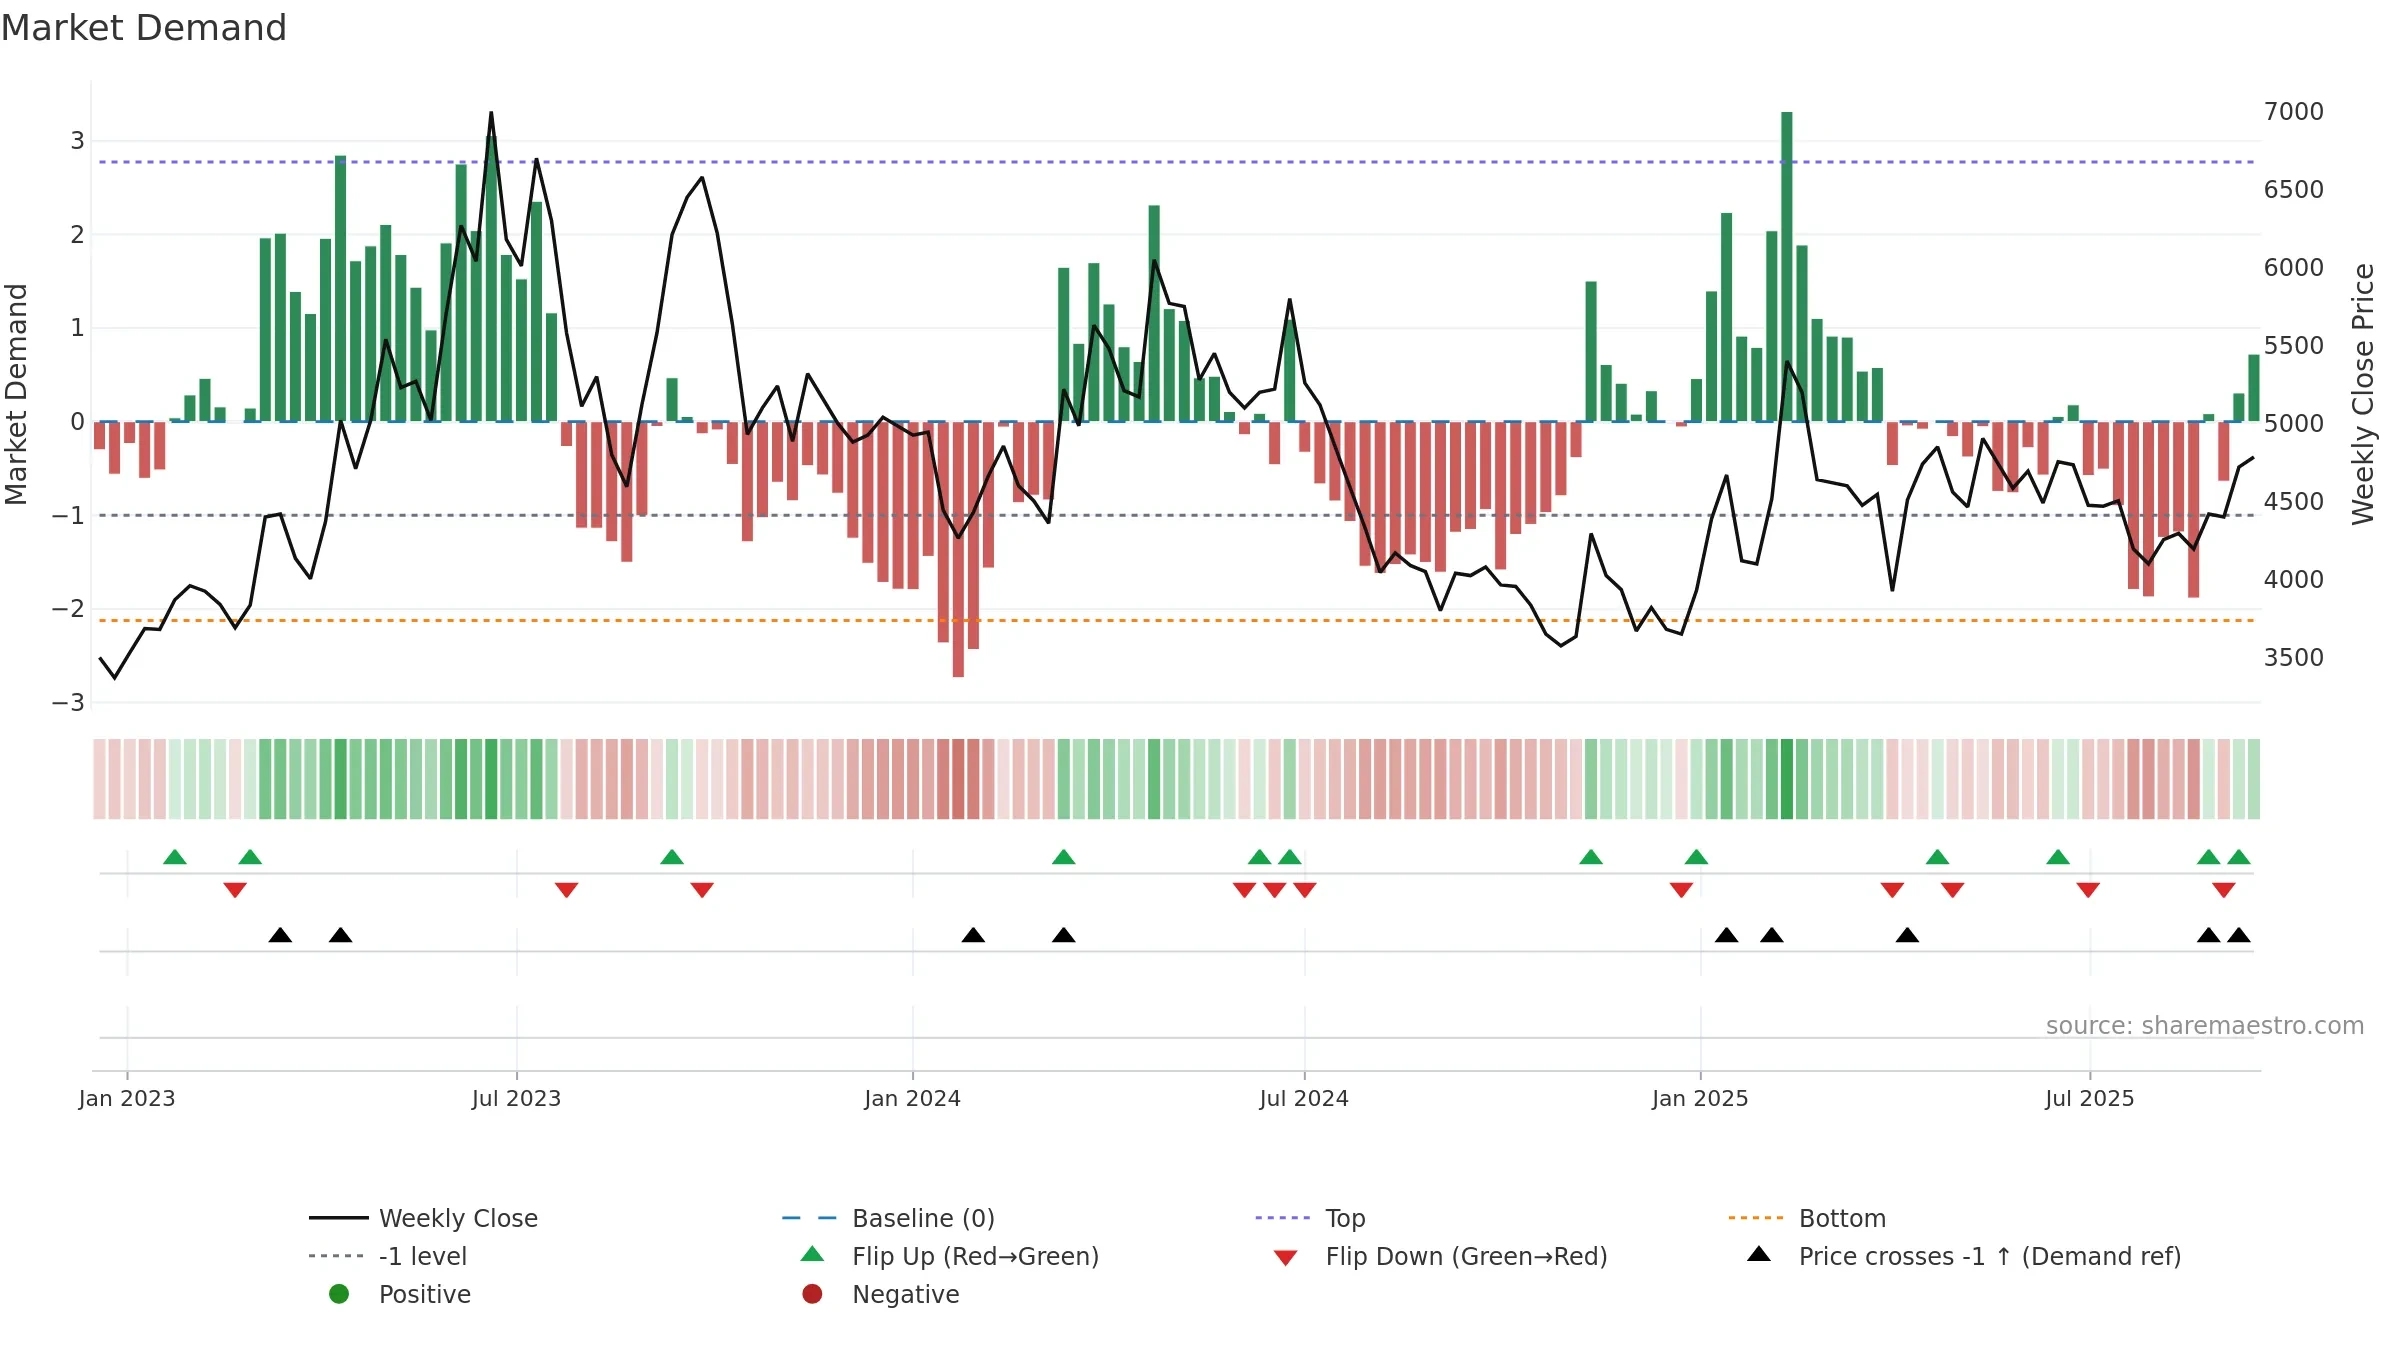Click the −3 tick on demand axis
The height and width of the screenshot is (1350, 2400).
tap(68, 702)
